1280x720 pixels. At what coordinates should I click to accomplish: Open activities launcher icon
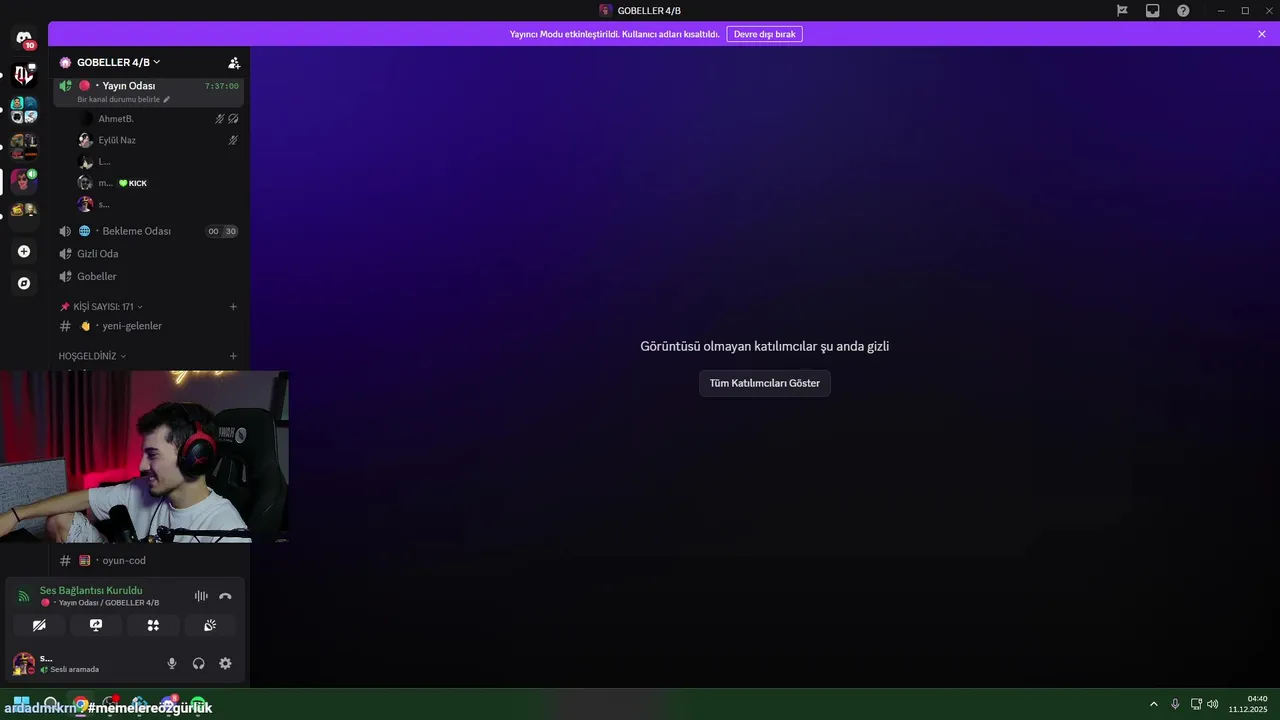(x=153, y=625)
